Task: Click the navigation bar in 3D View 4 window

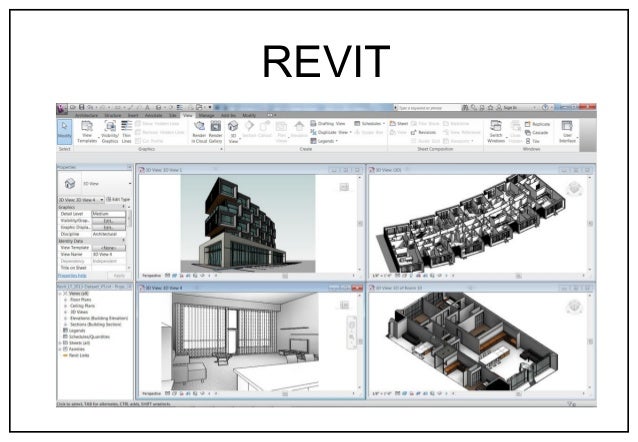Action: 352,332
